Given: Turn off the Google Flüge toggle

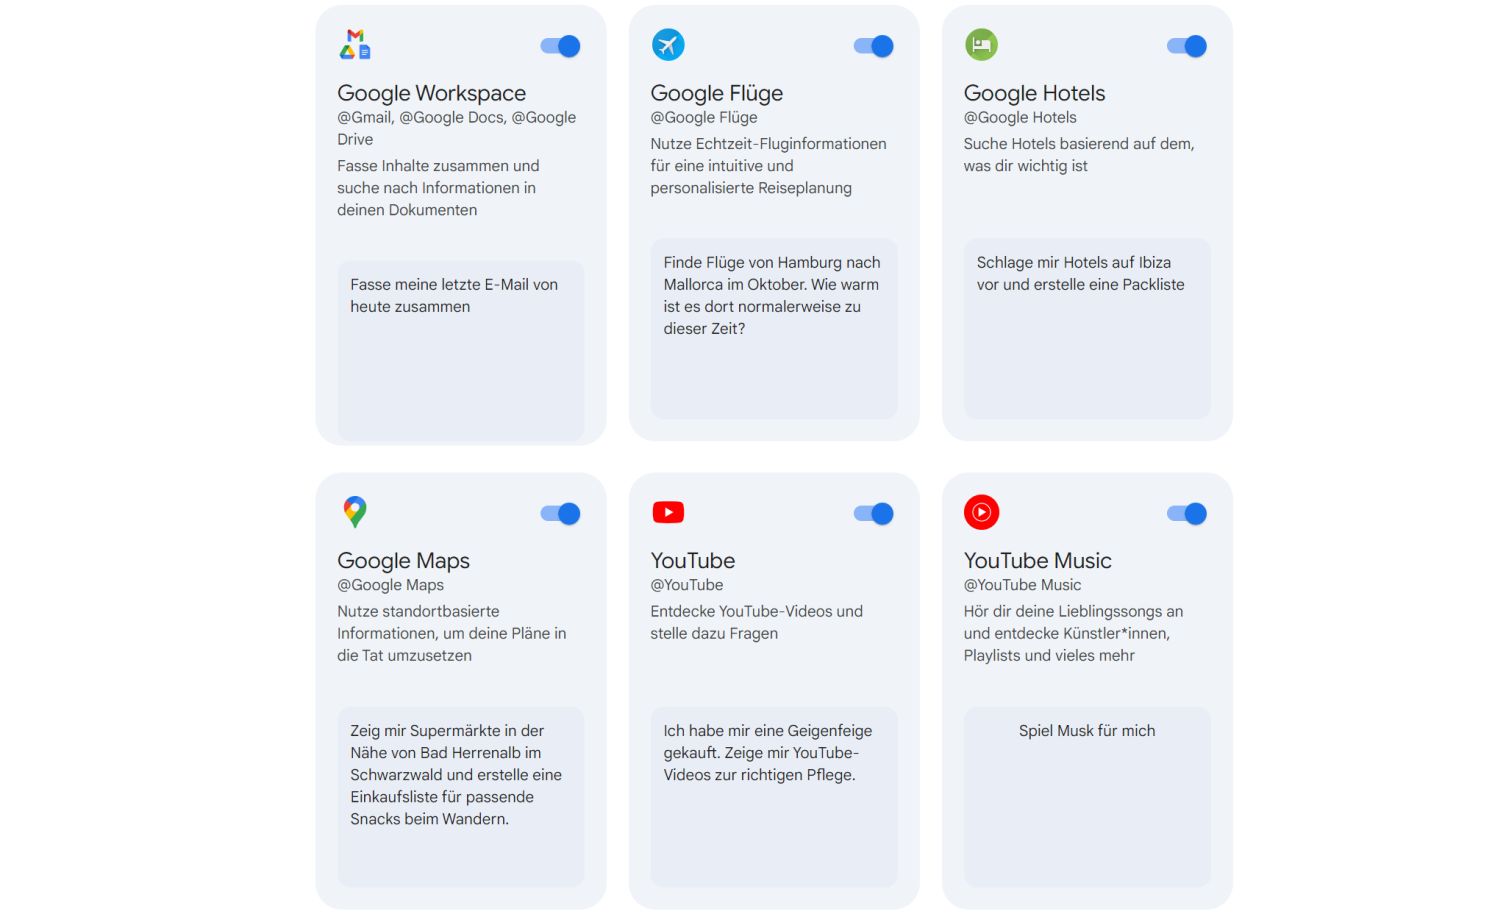Looking at the screenshot, I should (874, 46).
